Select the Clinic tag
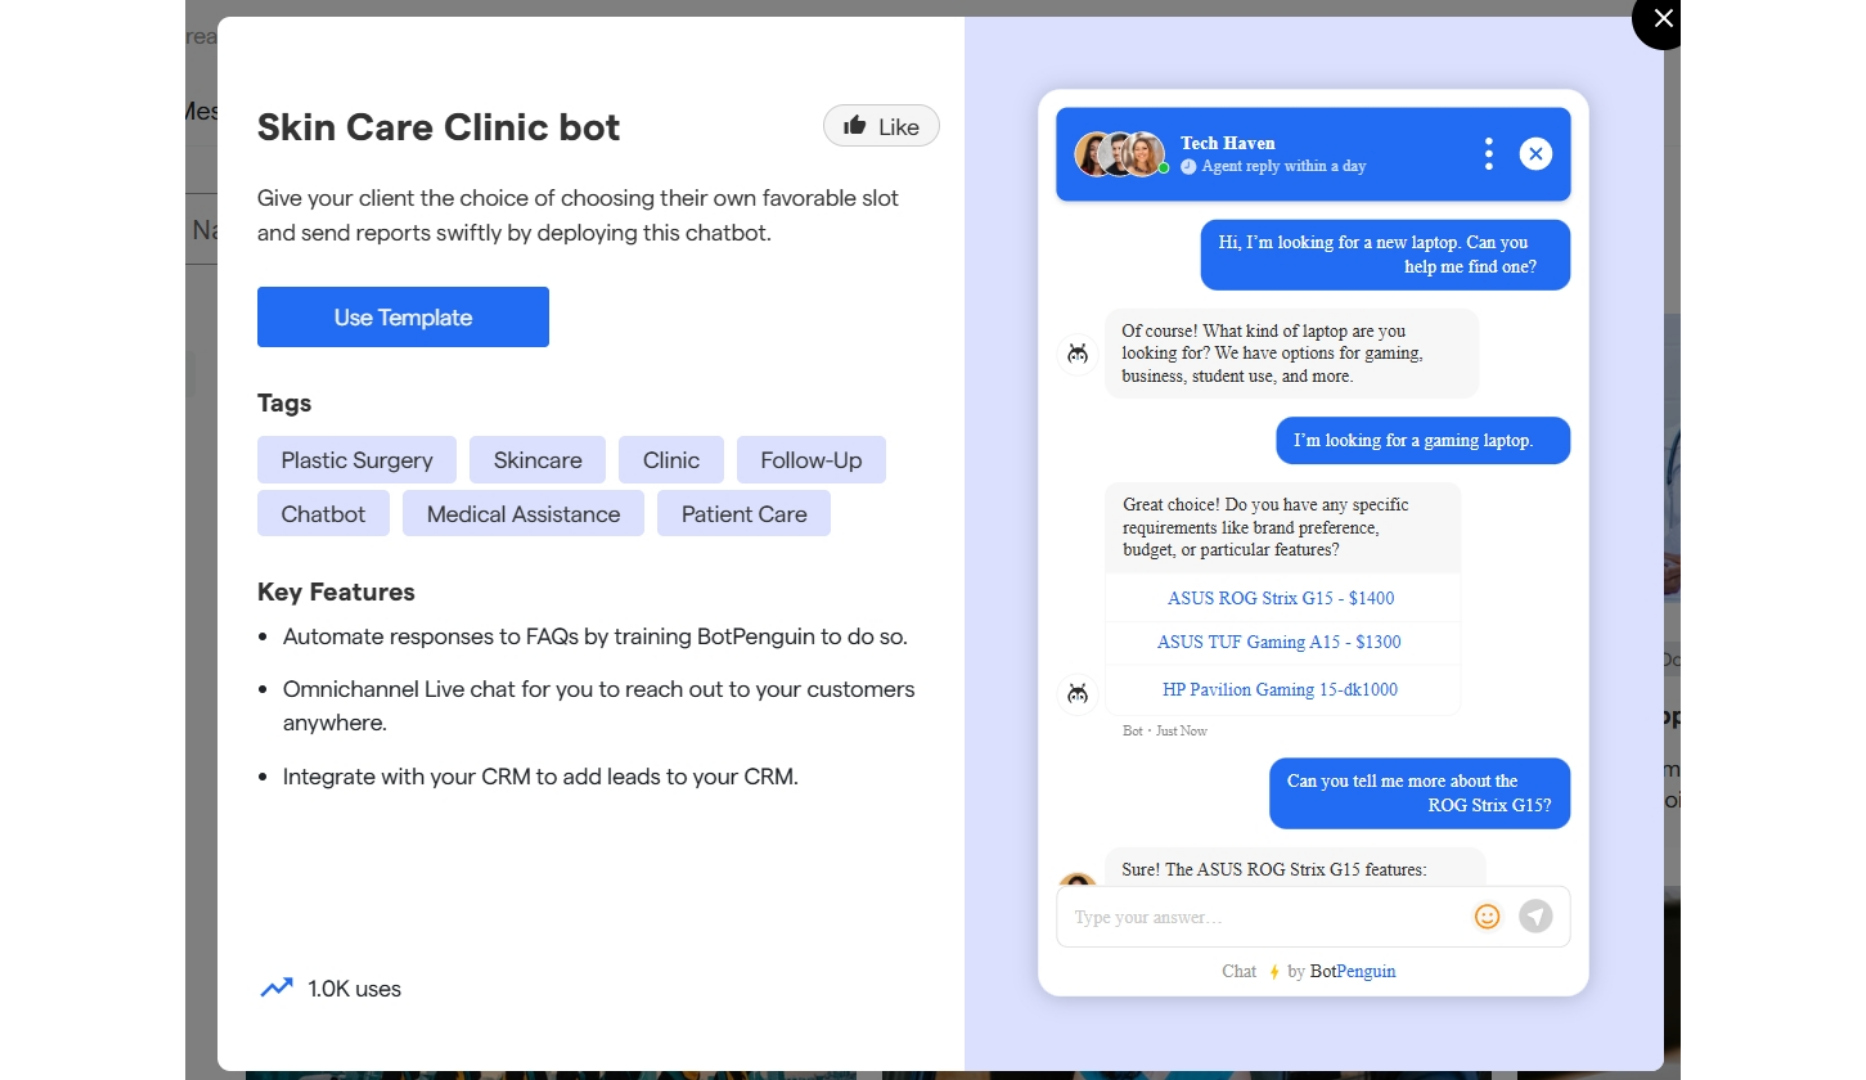This screenshot has height=1080, width=1866. pos(671,460)
